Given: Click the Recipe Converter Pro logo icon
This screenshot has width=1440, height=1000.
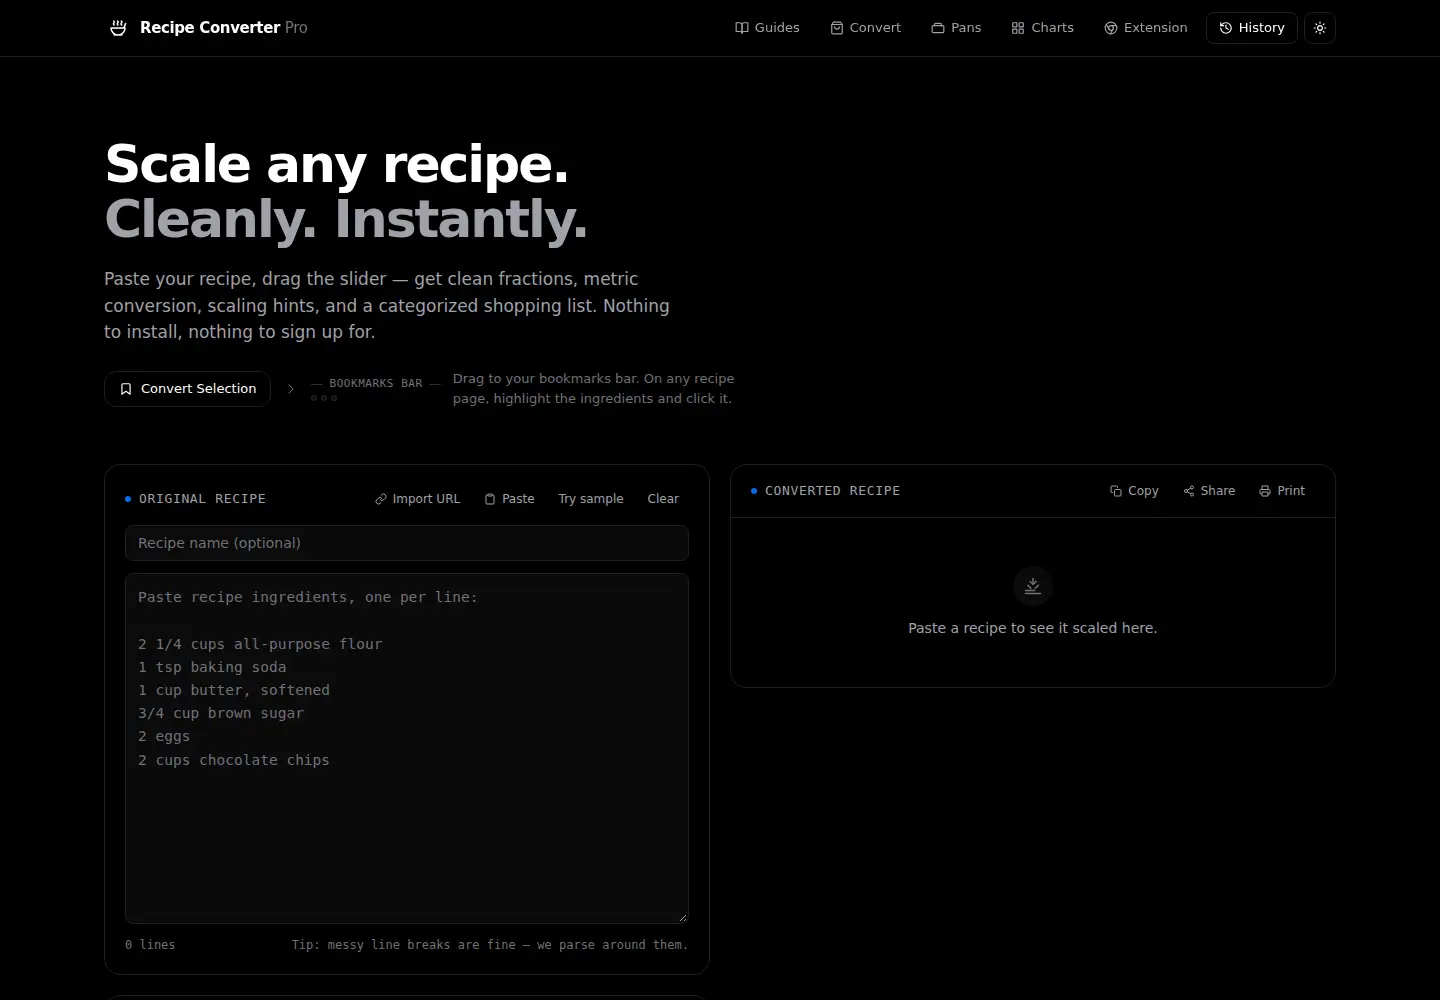Looking at the screenshot, I should click(118, 28).
